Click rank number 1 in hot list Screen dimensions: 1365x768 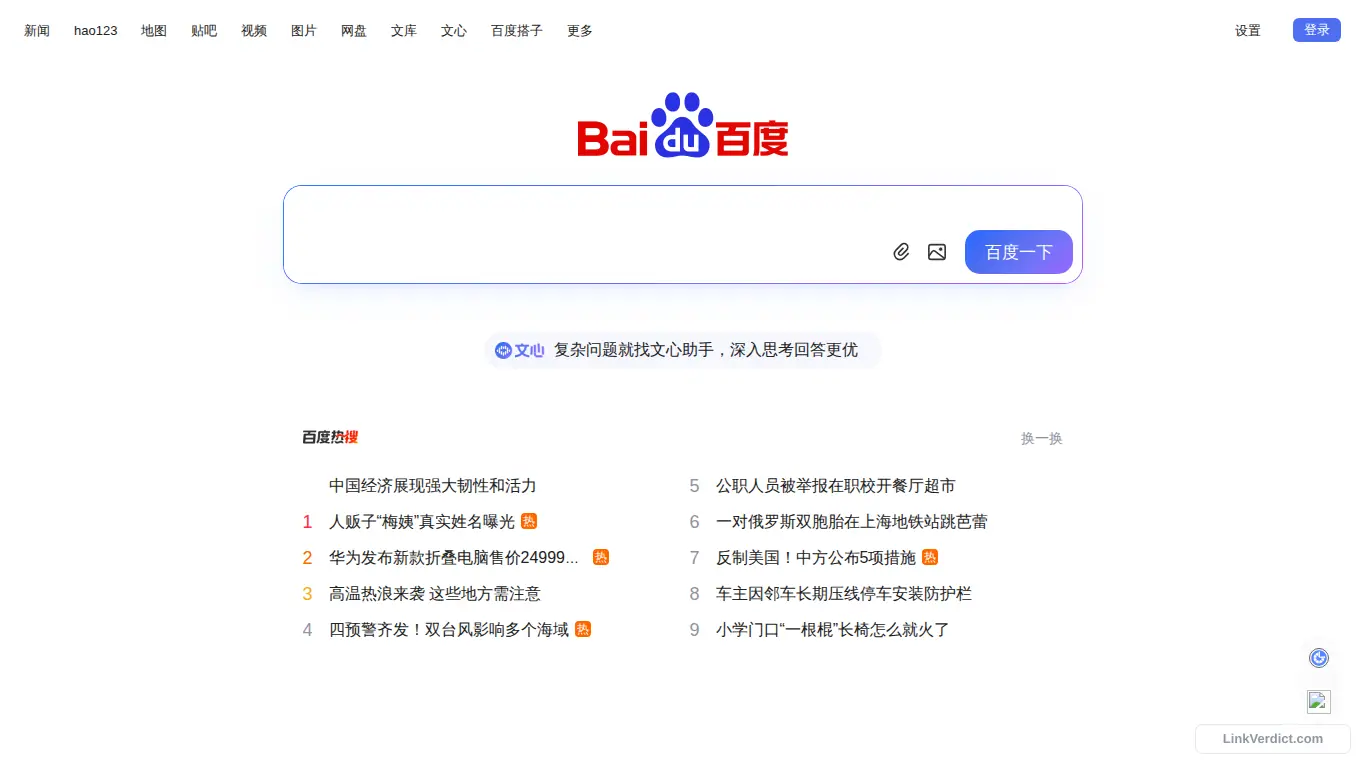308,522
